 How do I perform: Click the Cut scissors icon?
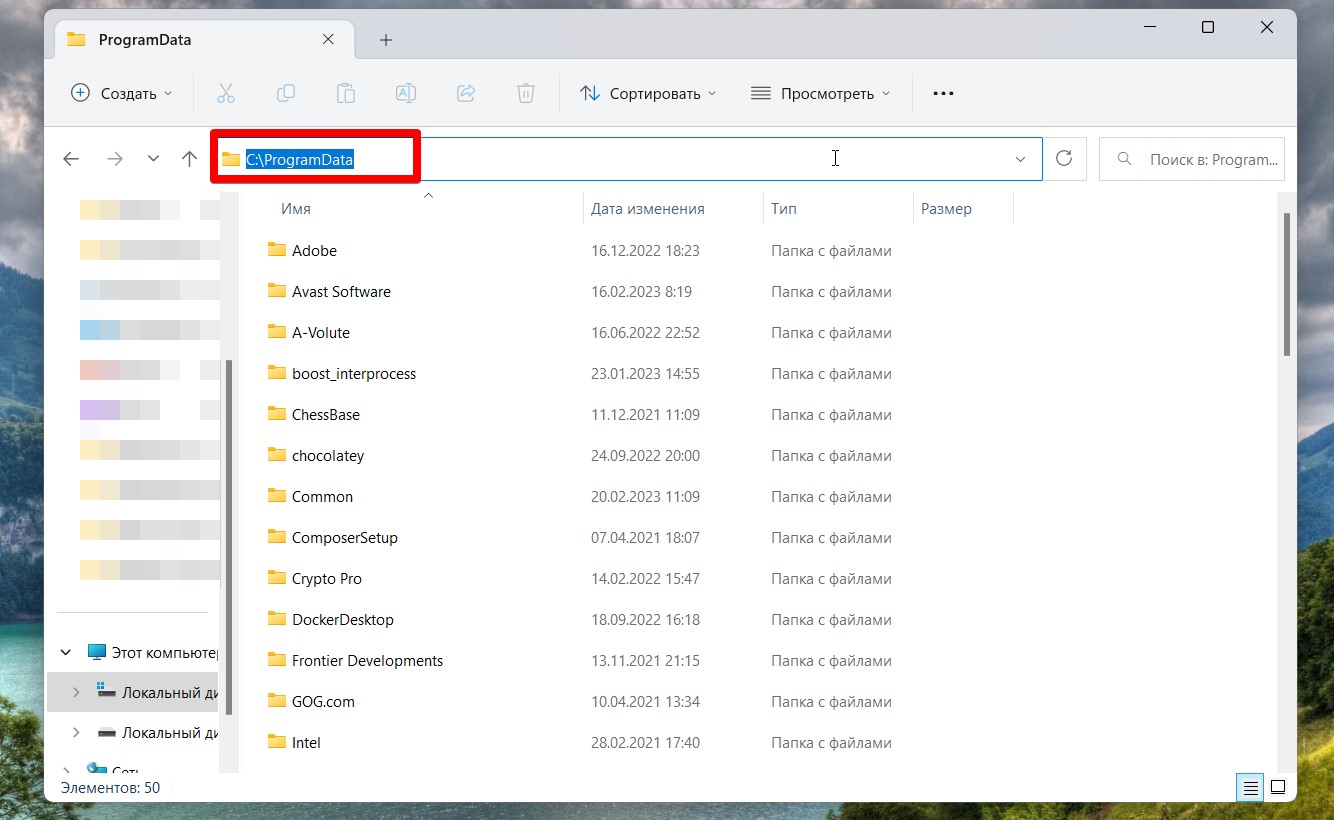pos(225,93)
